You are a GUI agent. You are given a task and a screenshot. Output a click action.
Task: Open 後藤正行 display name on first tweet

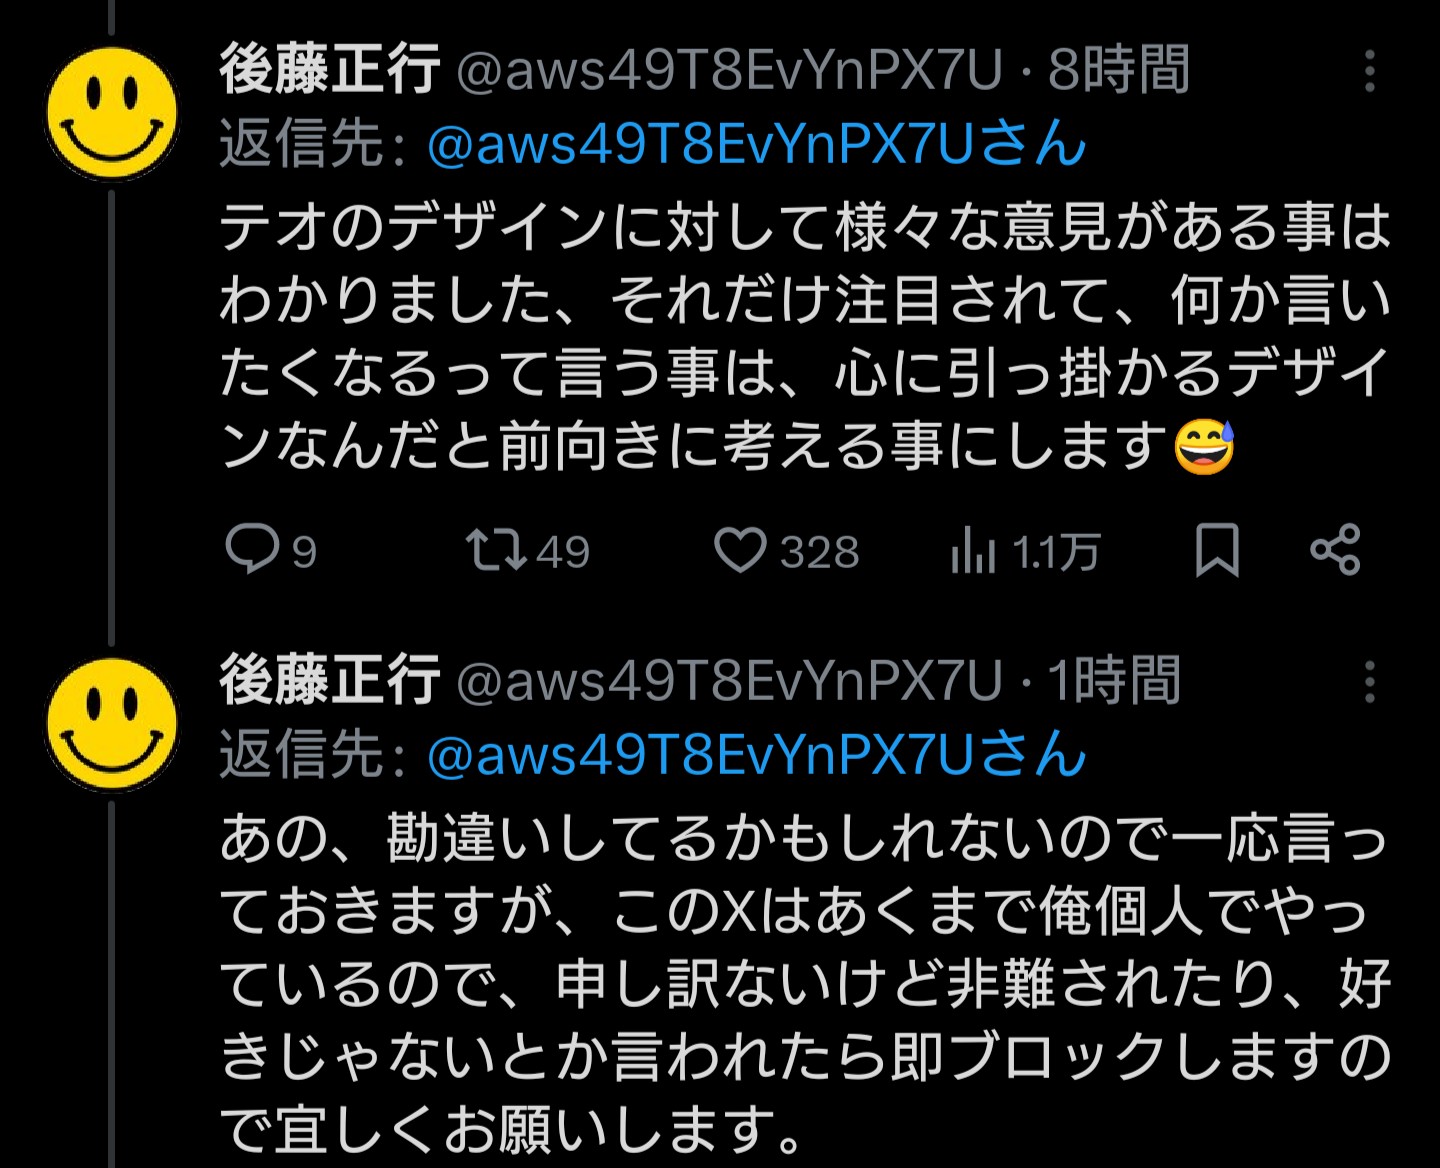330,70
